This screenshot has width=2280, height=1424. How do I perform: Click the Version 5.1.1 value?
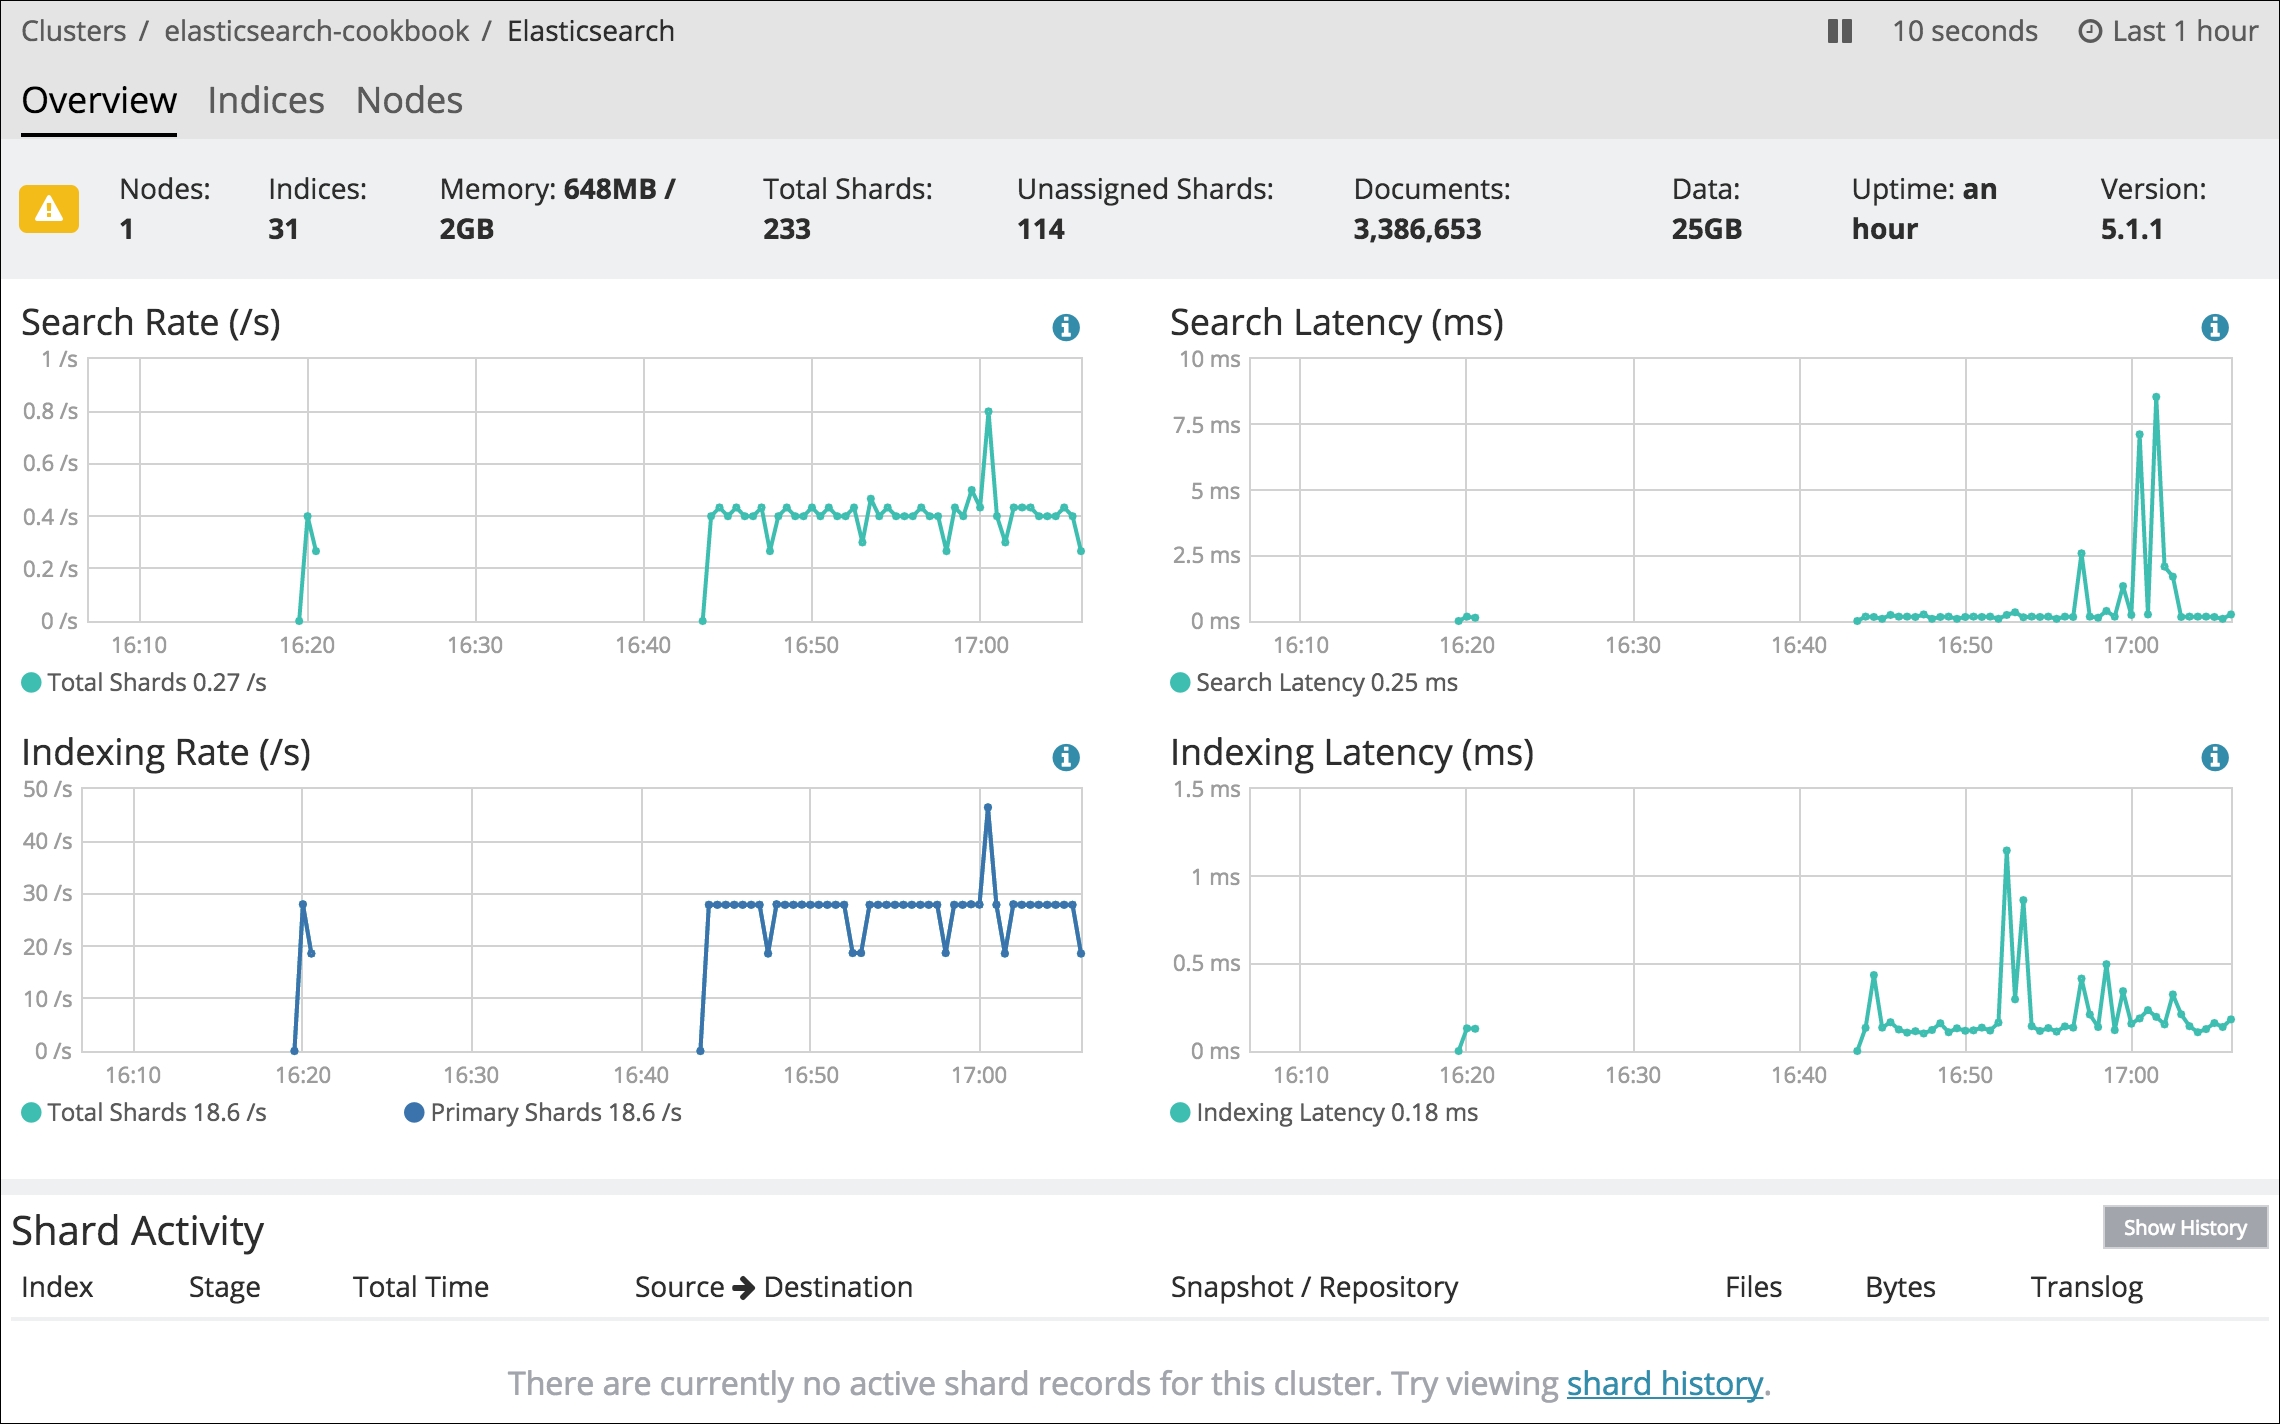(2131, 229)
